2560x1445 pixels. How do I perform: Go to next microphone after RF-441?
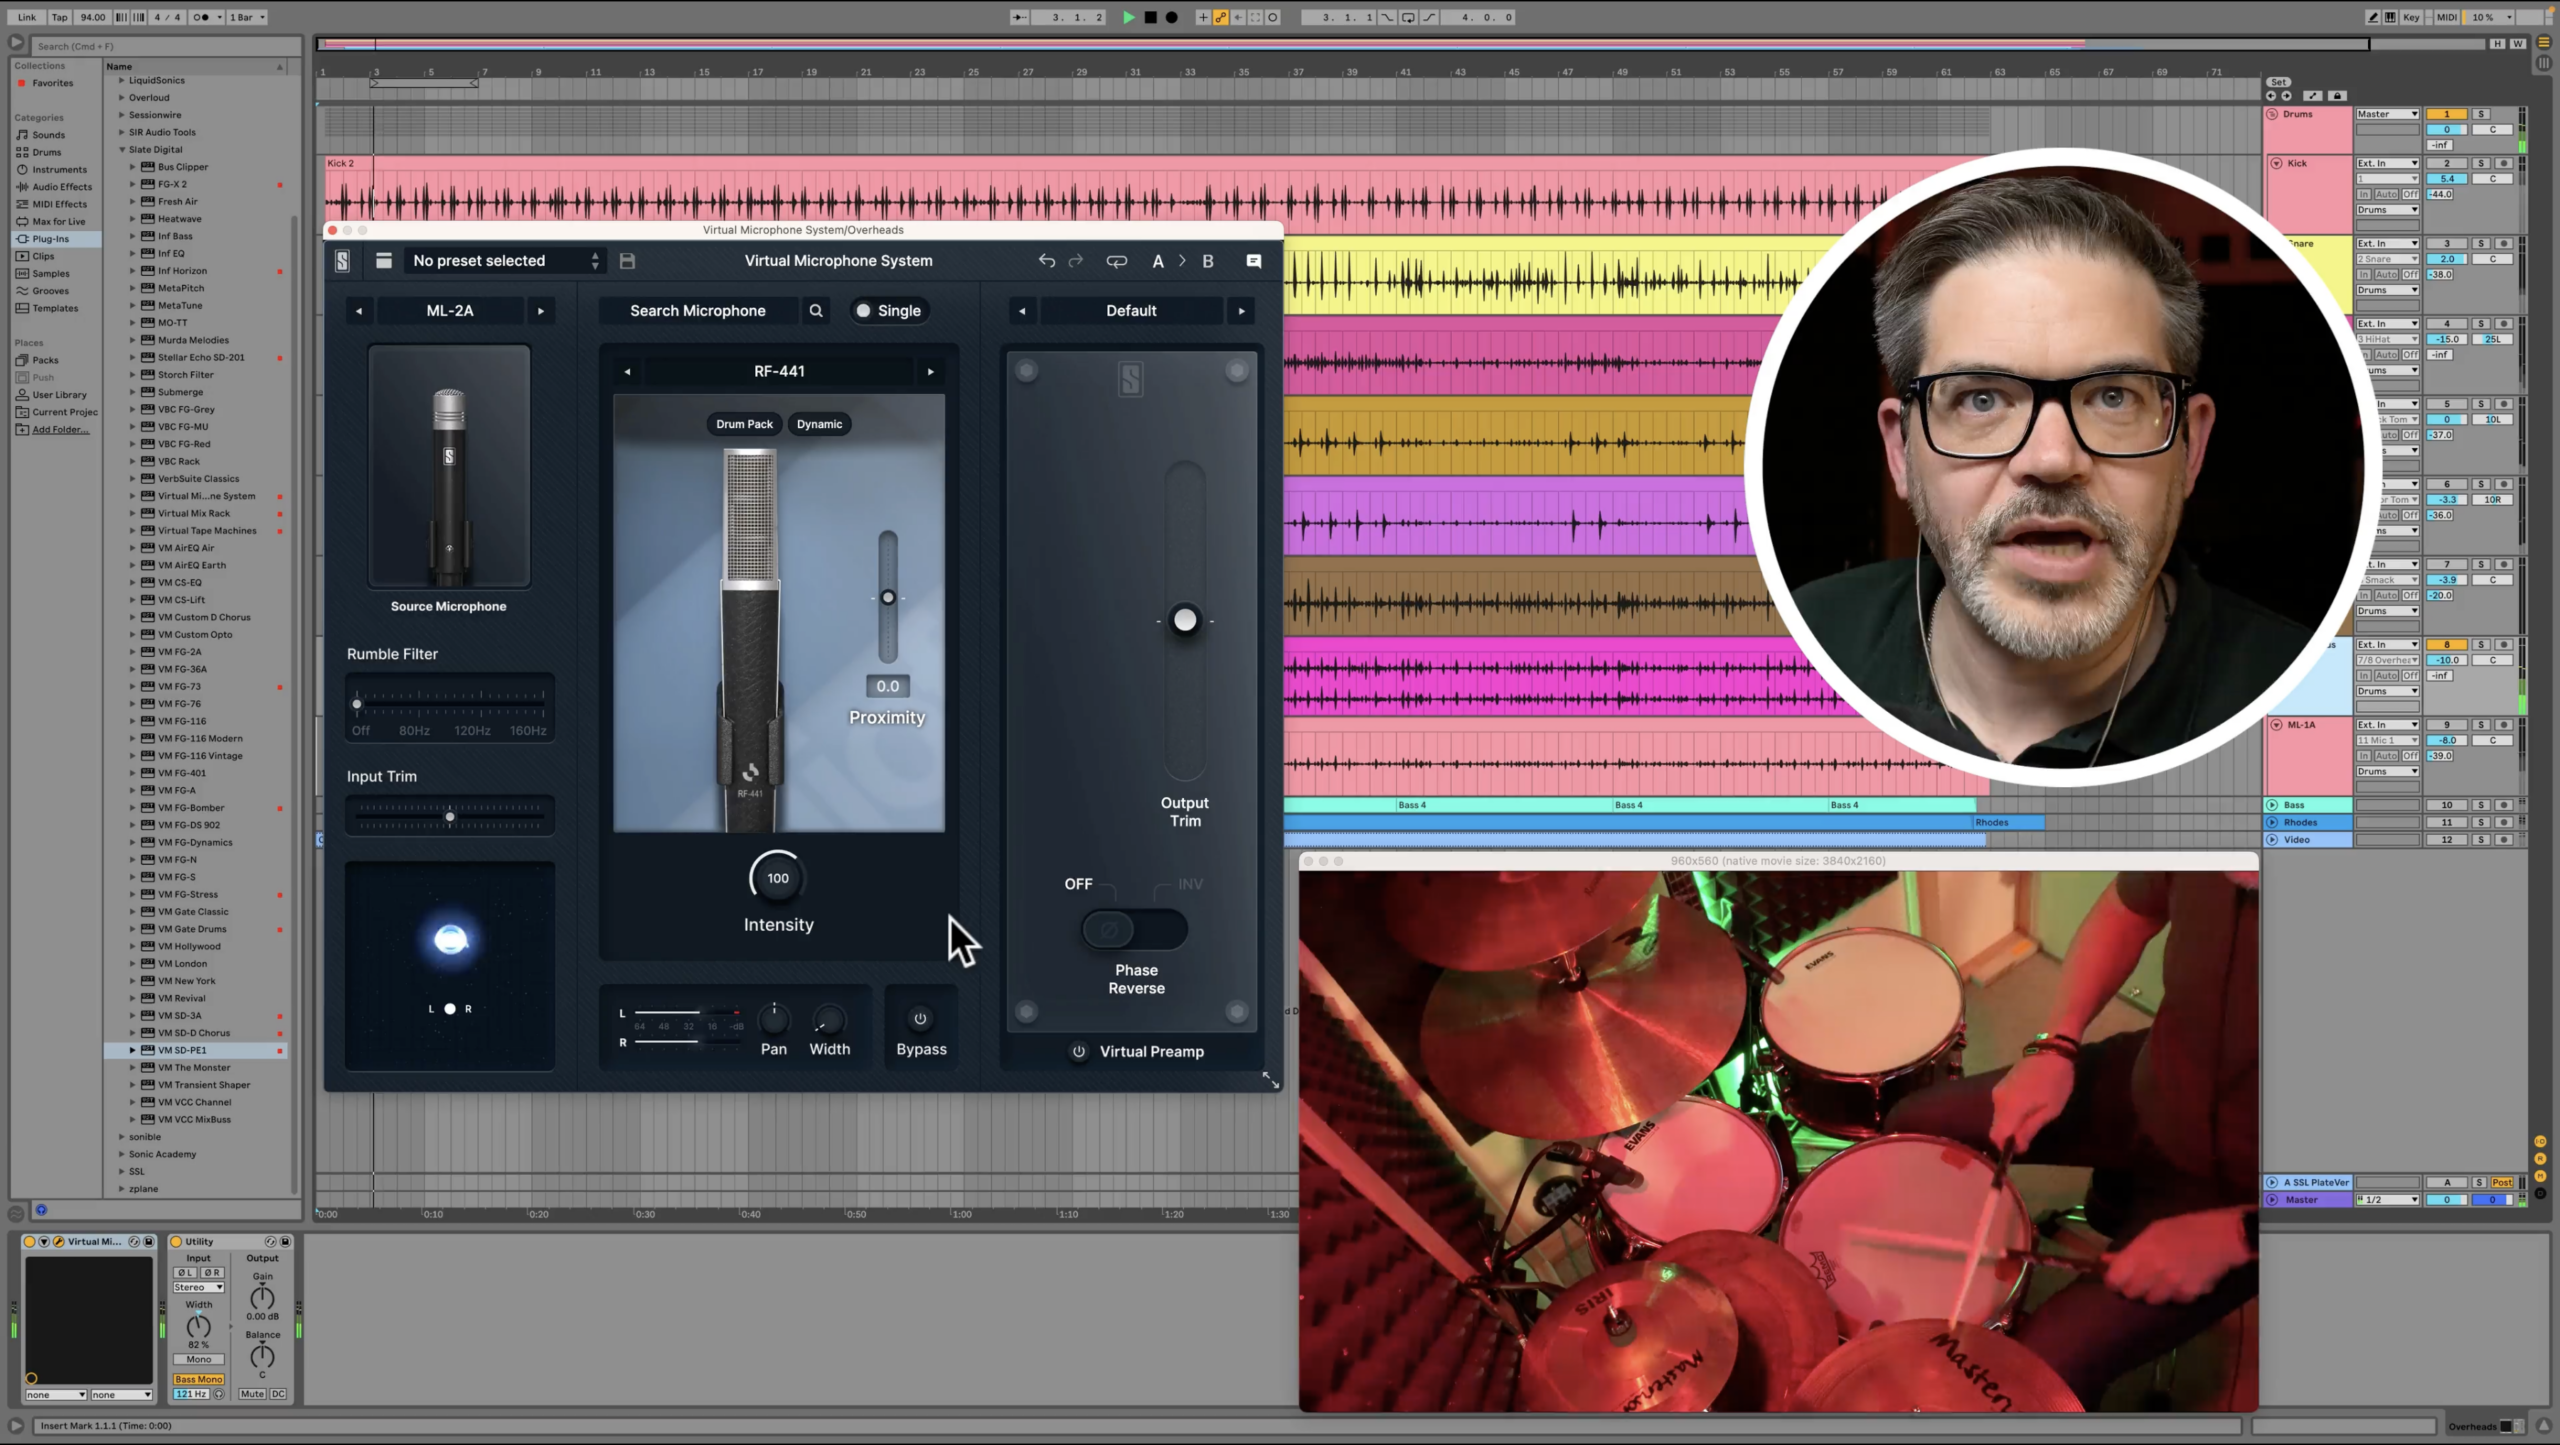coord(931,371)
